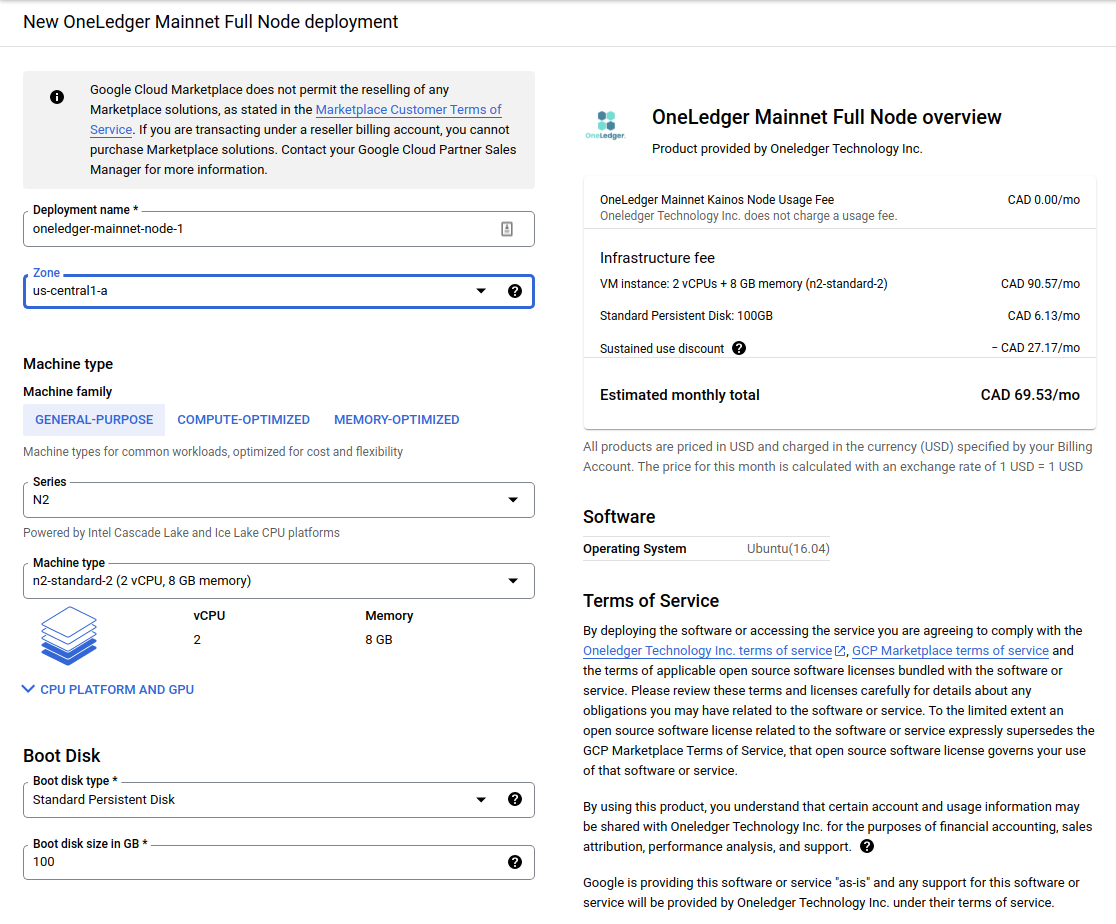Click help icon after performance analysis text

867,846
